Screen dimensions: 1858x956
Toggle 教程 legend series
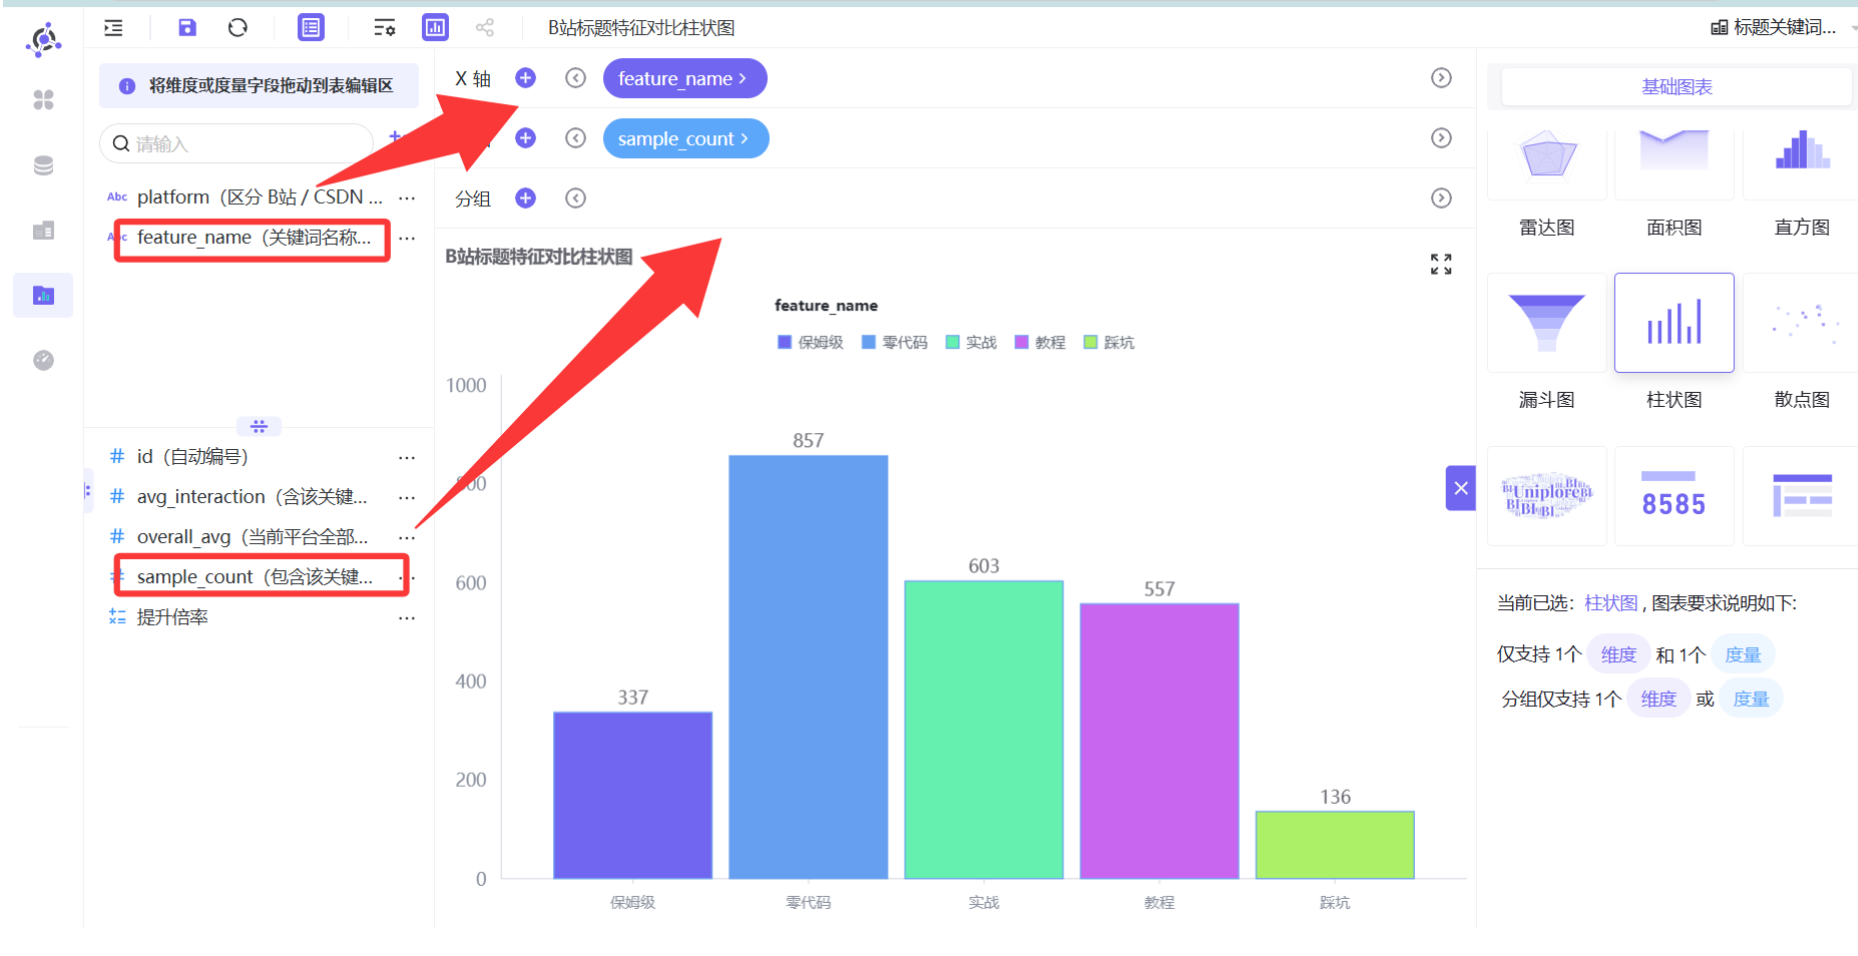(1040, 342)
